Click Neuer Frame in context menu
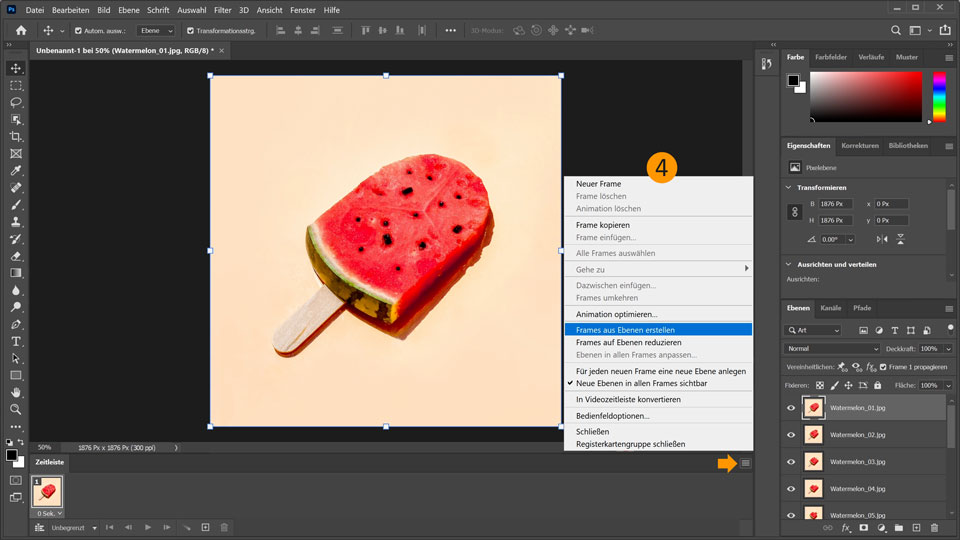 click(x=598, y=184)
